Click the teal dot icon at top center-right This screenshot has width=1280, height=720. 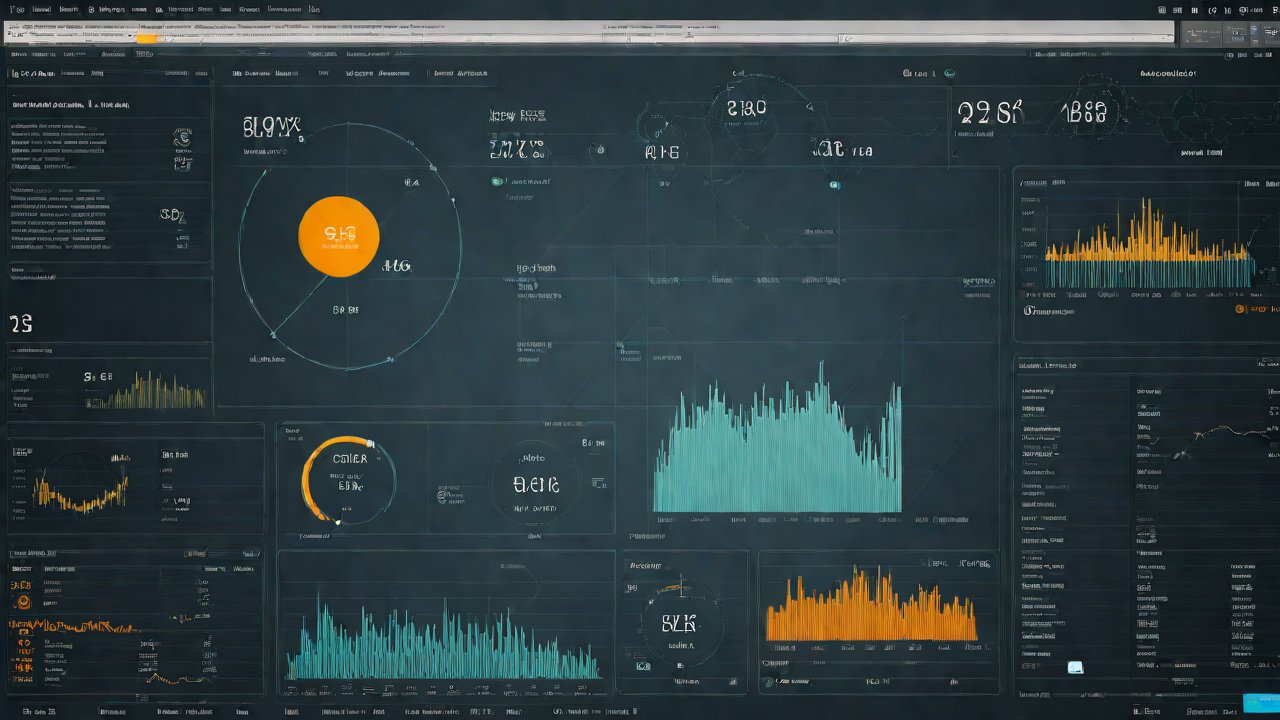click(949, 73)
